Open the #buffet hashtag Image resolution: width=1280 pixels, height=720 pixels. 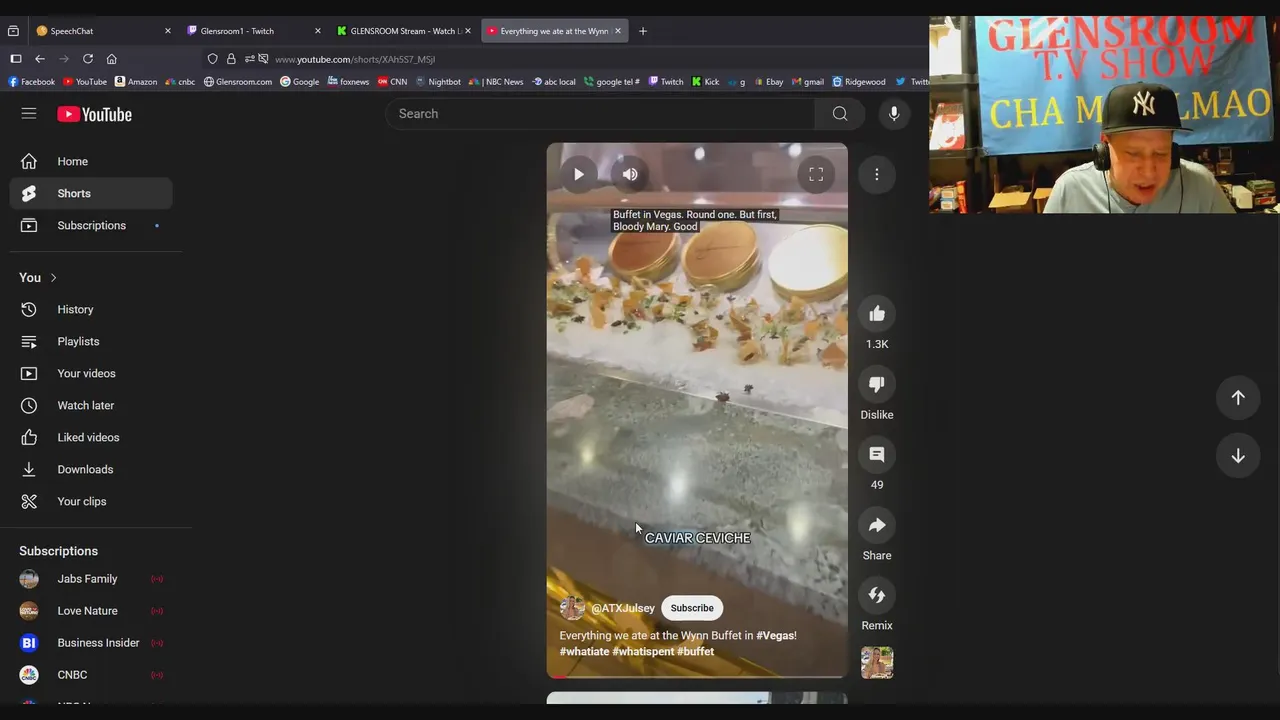[696, 652]
